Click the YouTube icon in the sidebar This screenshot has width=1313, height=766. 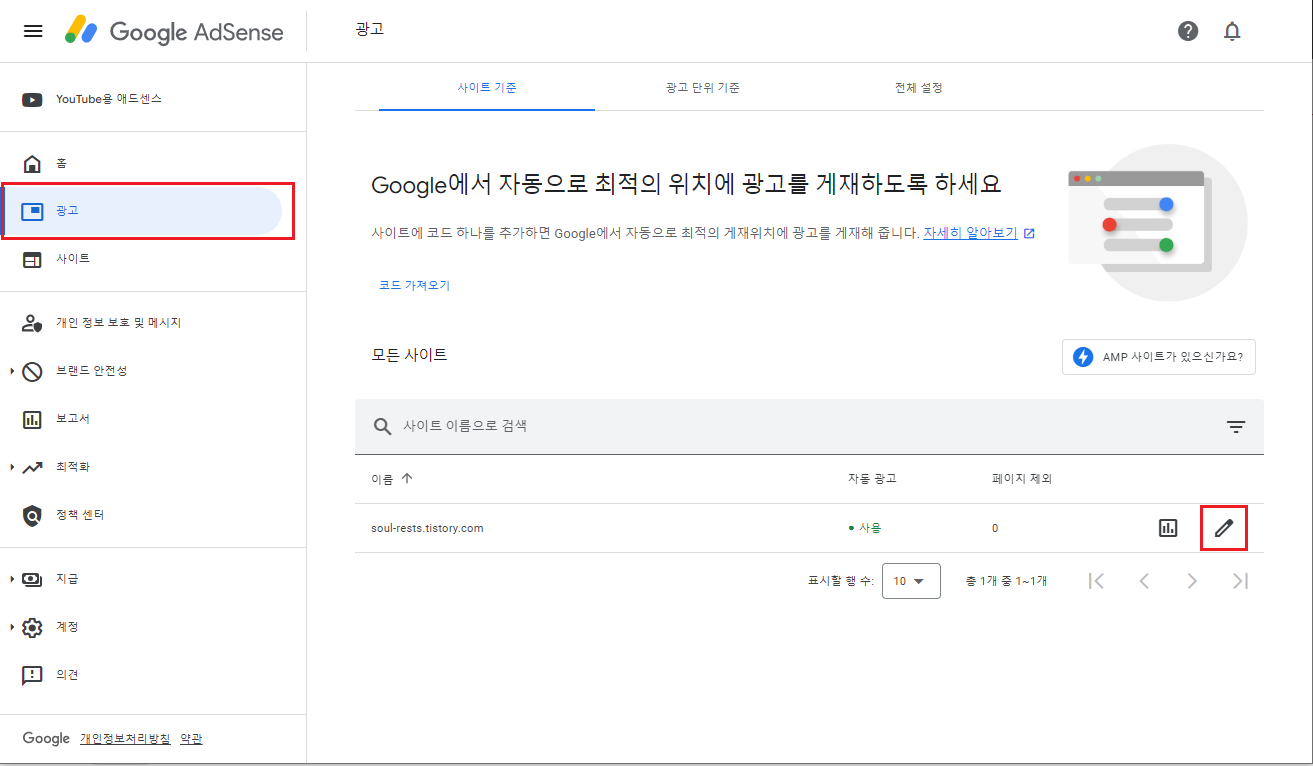tap(33, 99)
